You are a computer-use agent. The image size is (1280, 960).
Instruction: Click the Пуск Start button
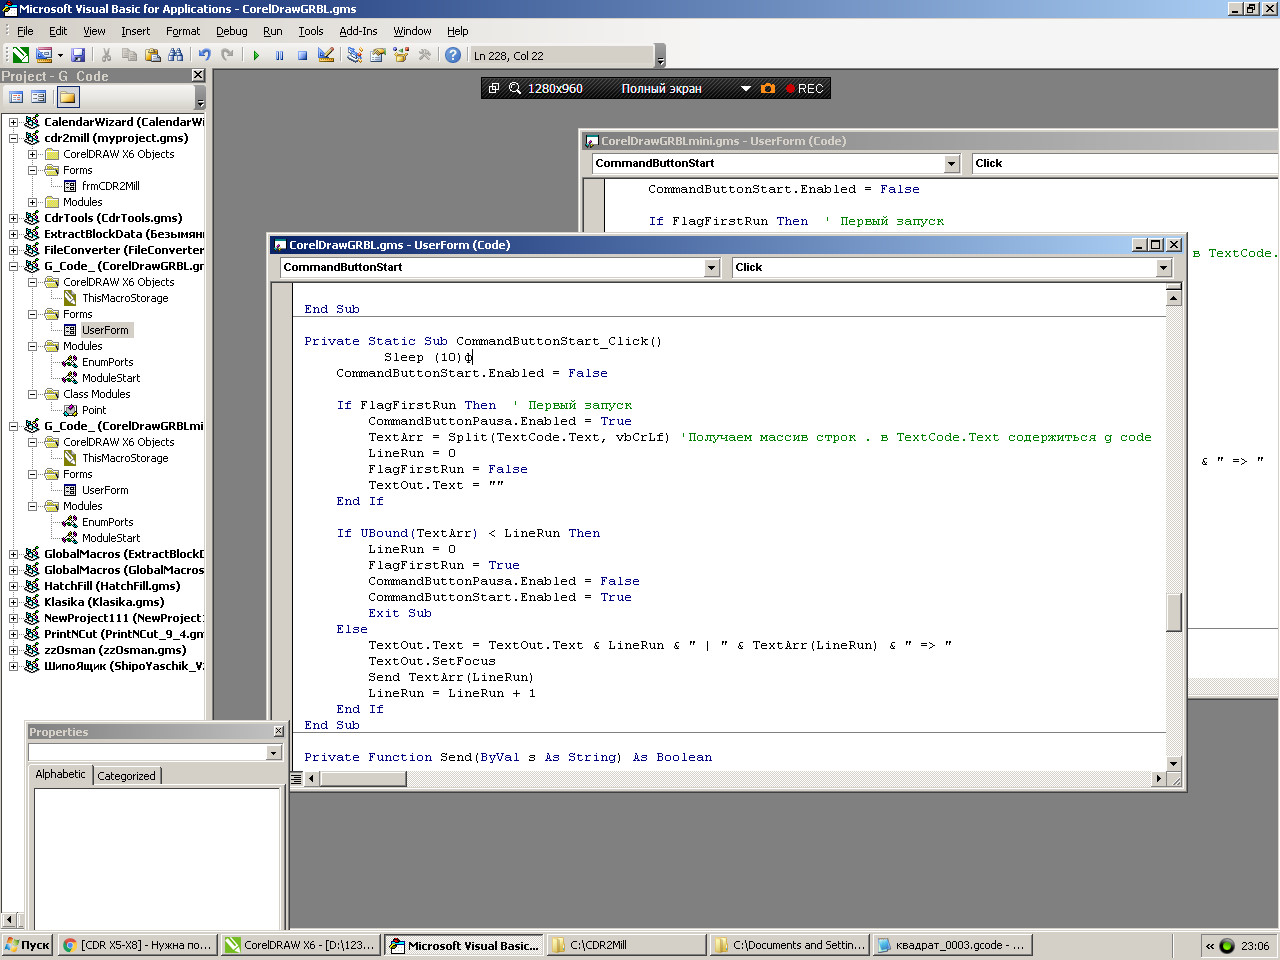pos(27,945)
